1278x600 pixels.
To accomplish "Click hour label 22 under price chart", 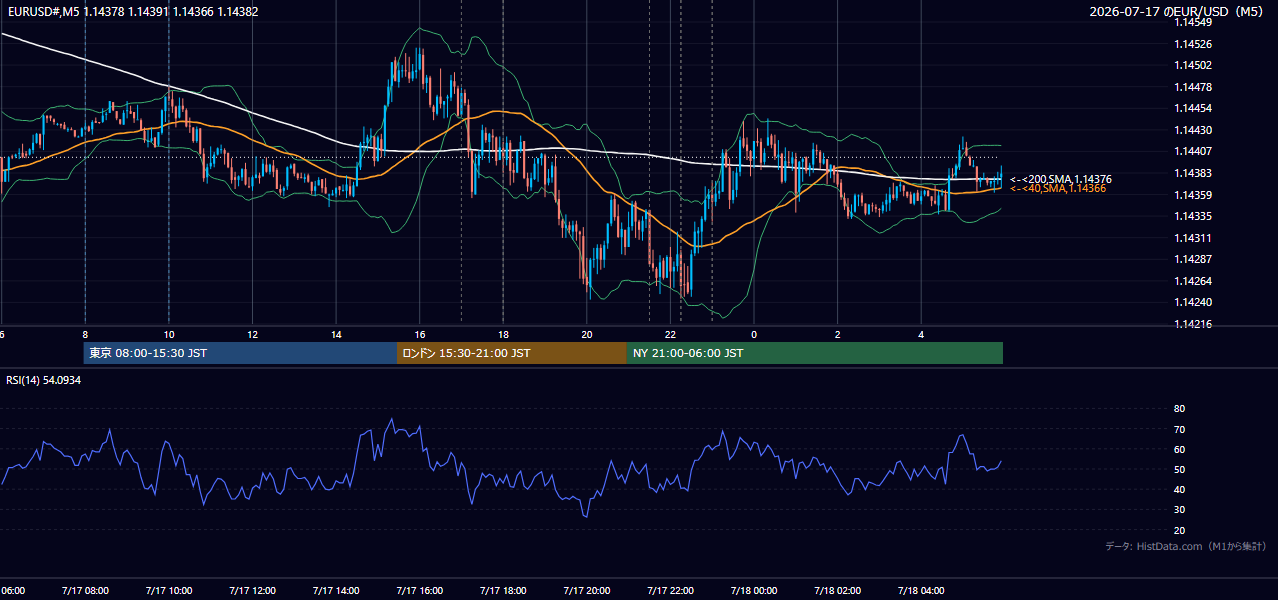I will (x=671, y=334).
